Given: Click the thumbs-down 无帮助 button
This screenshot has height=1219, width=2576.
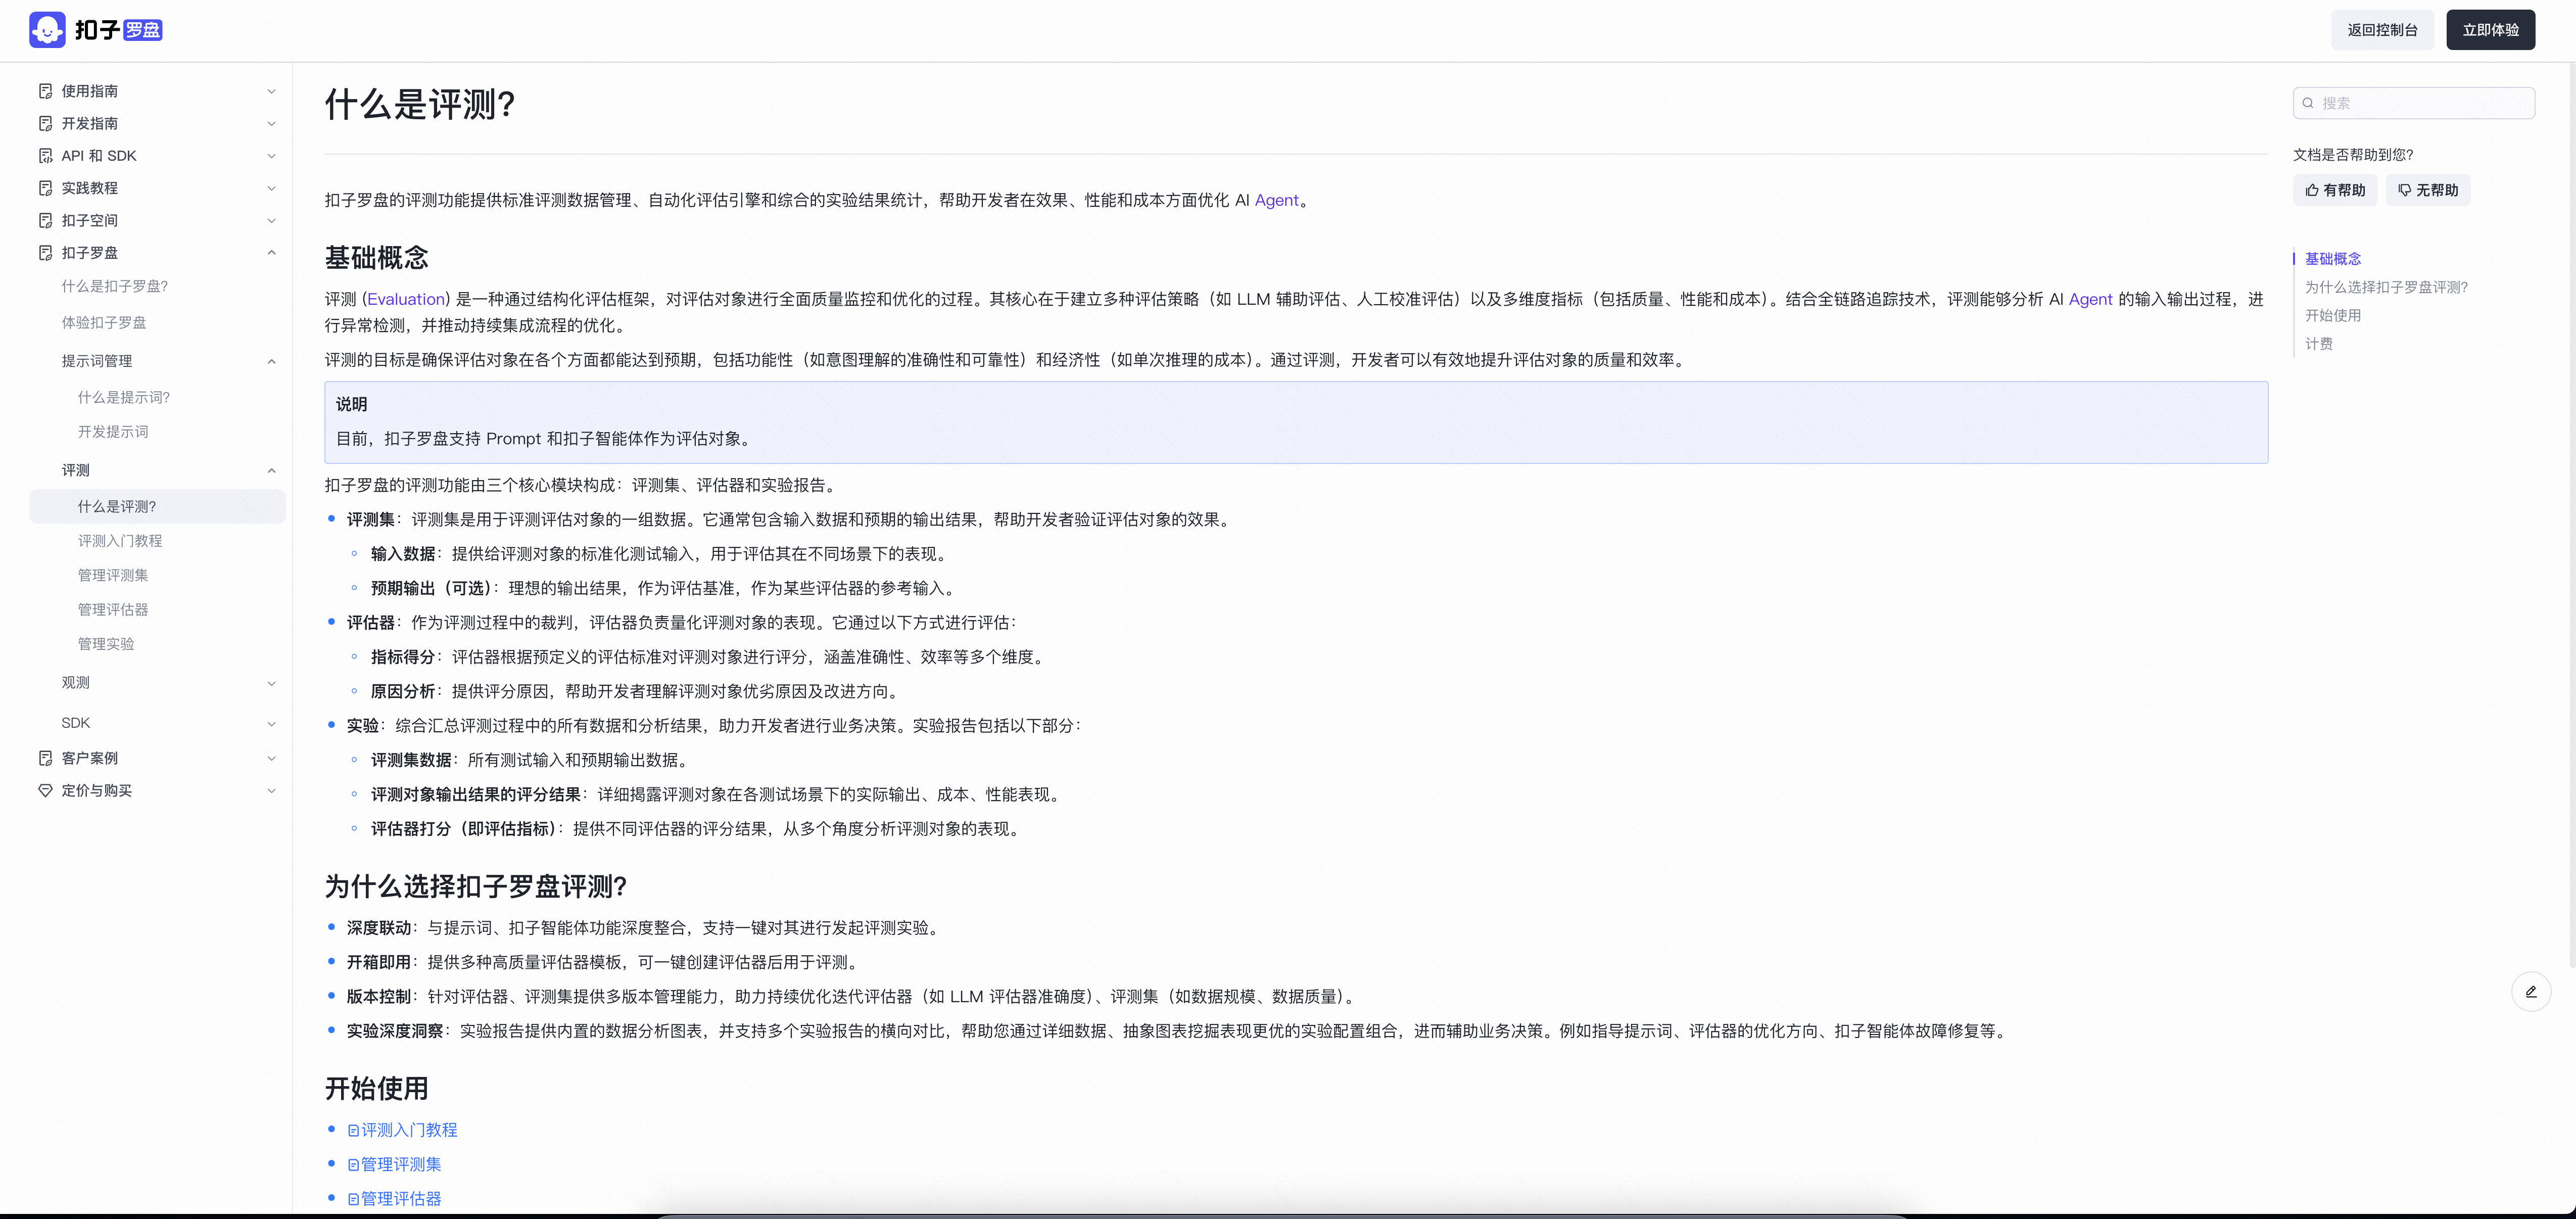Looking at the screenshot, I should [2427, 190].
